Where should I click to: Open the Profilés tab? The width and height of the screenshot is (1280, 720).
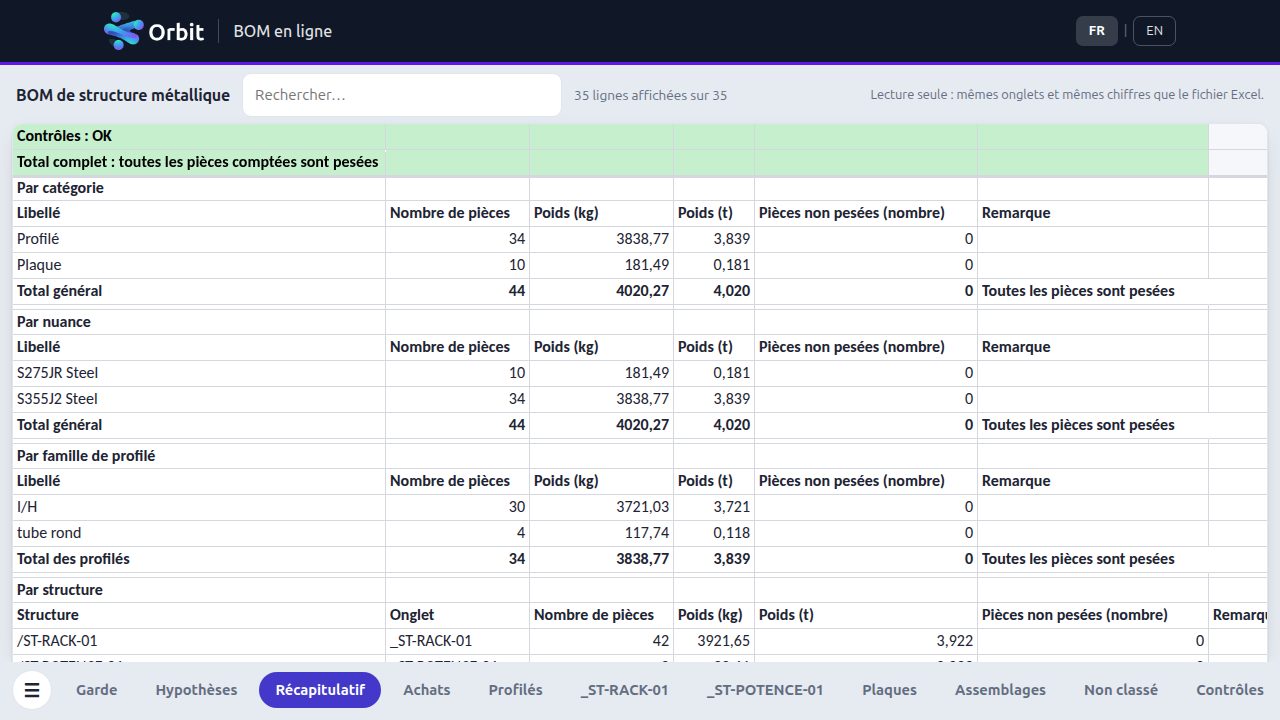coord(516,690)
